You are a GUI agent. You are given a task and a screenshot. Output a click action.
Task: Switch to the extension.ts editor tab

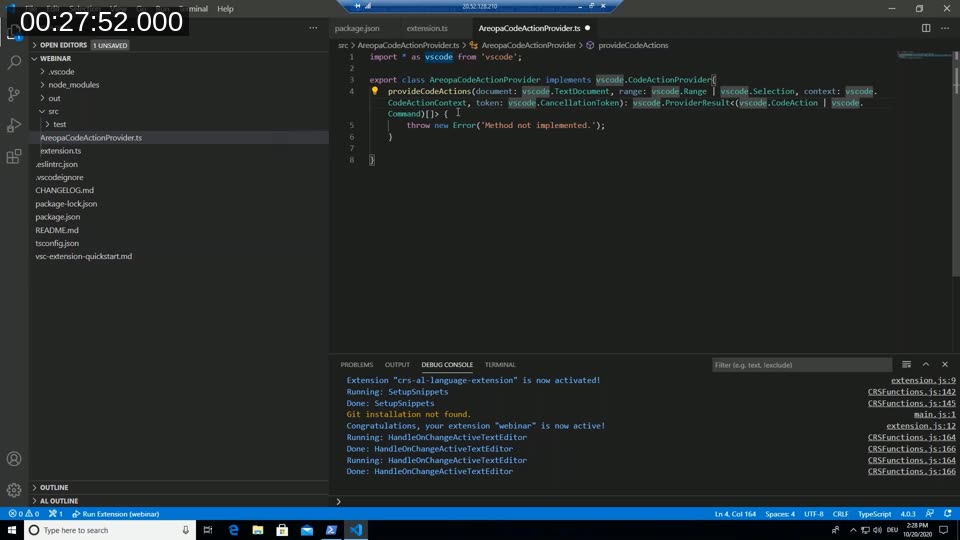tap(427, 28)
